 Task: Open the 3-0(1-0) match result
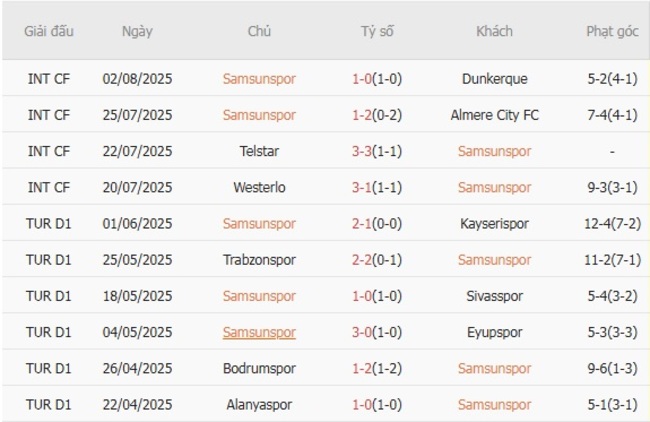click(x=376, y=332)
